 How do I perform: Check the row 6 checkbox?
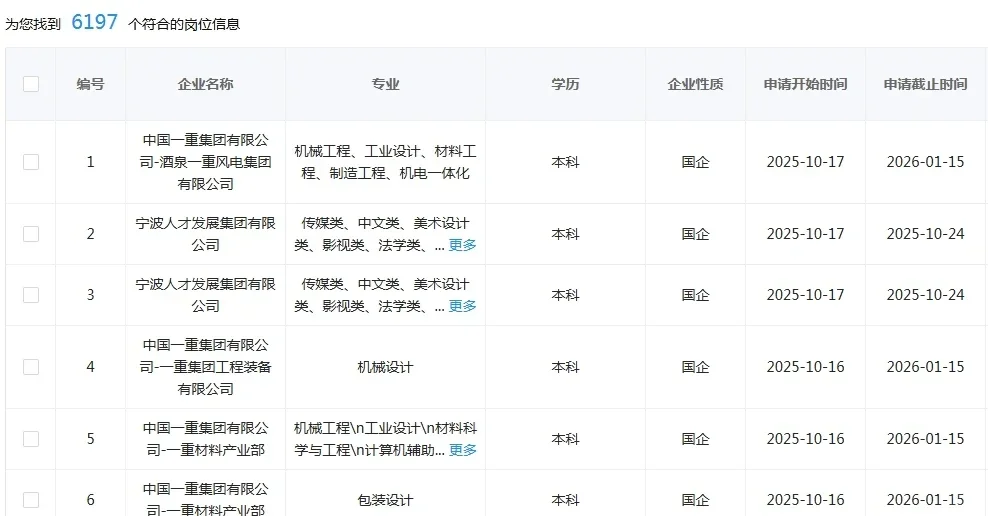(31, 500)
